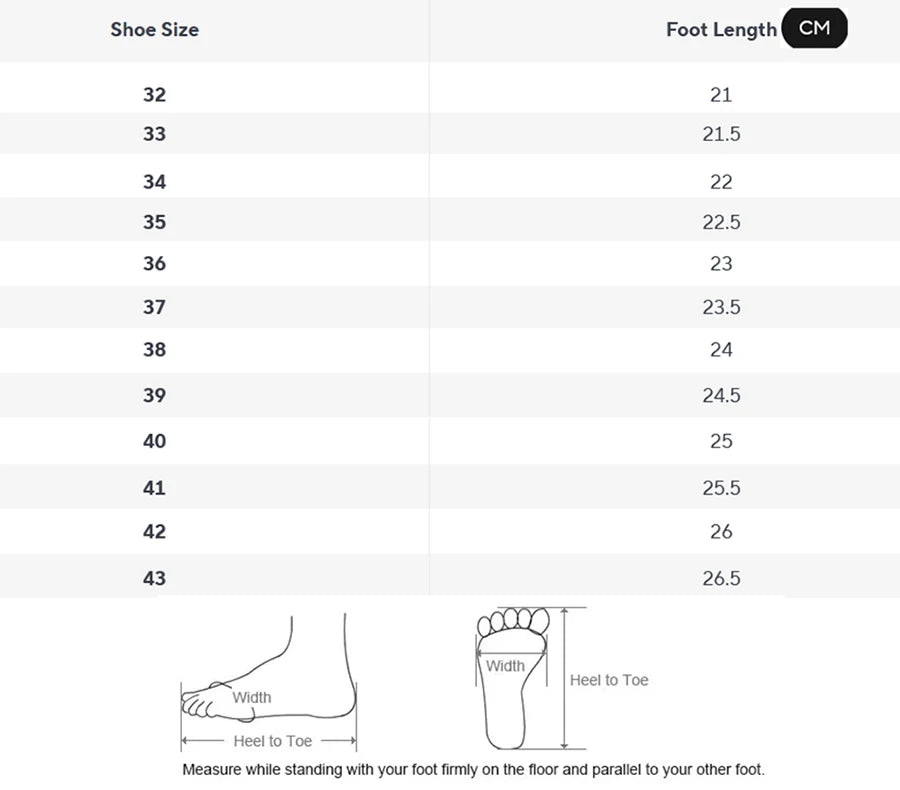Click the horizontal Heel to Toe arrow label

coord(273,741)
